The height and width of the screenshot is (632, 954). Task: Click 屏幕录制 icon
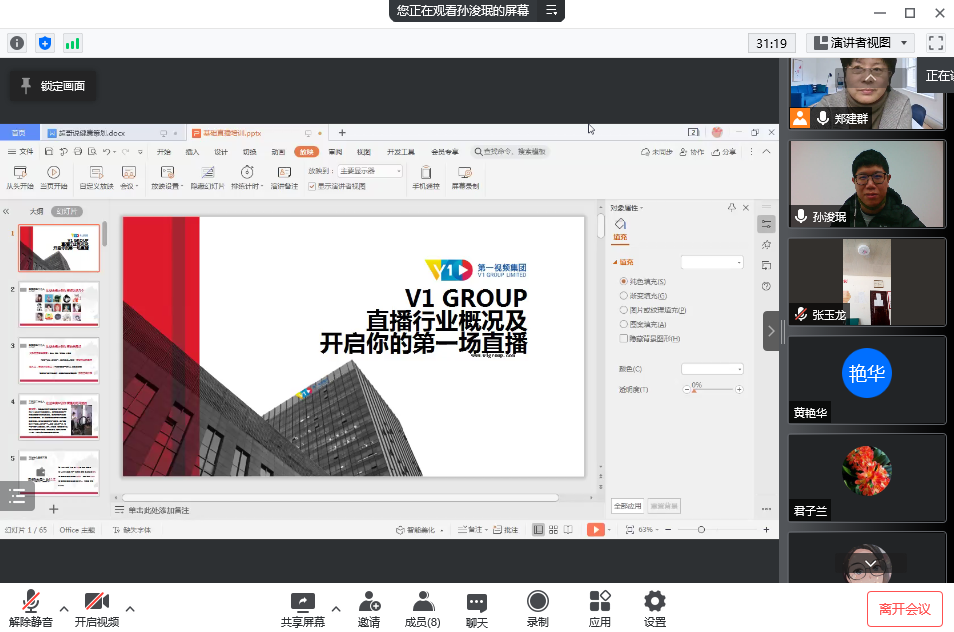pos(465,178)
